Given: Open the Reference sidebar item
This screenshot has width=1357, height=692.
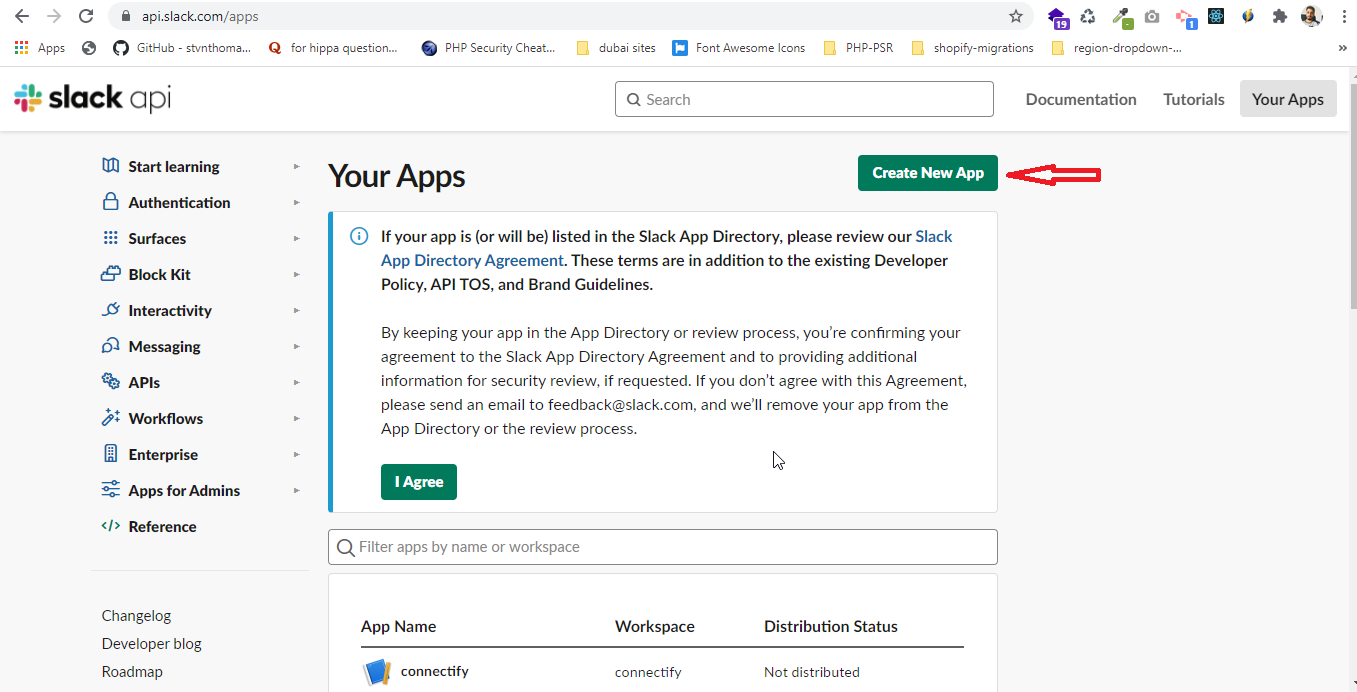Looking at the screenshot, I should 162,526.
